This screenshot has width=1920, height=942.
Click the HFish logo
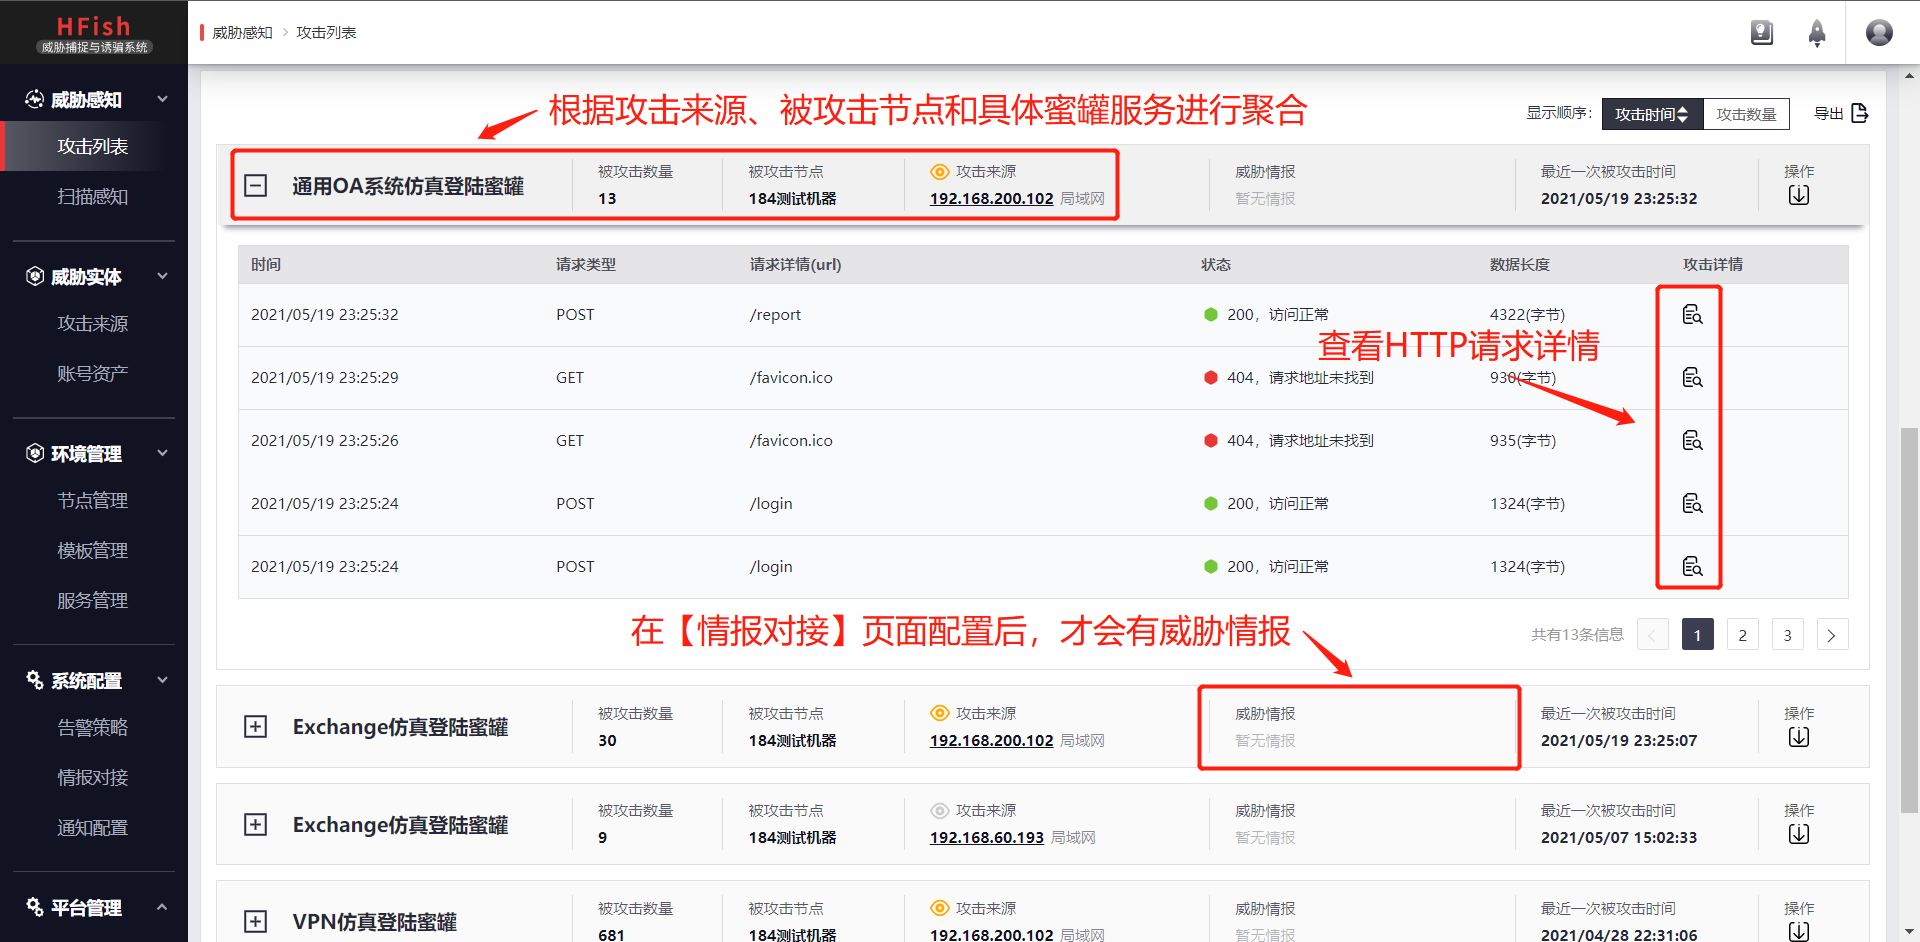(94, 33)
